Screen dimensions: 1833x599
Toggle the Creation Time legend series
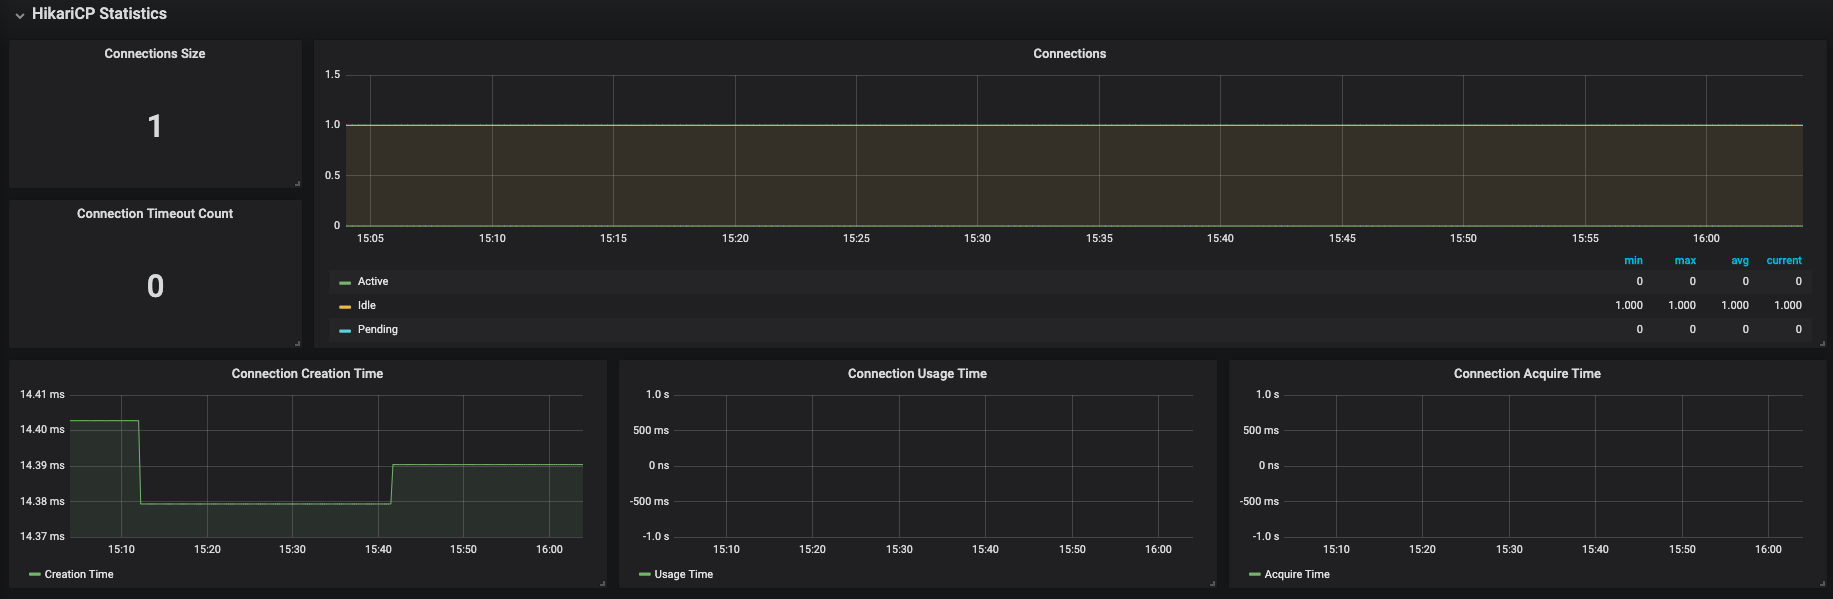79,575
